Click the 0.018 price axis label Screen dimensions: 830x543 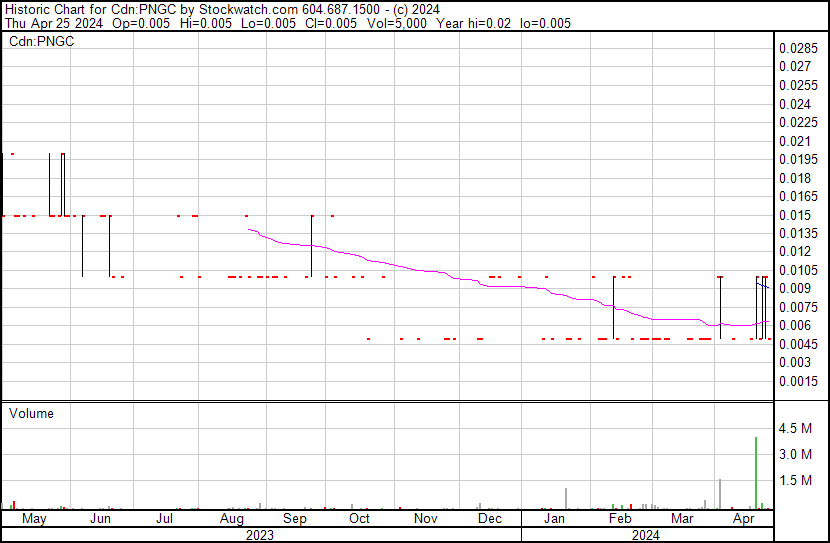tap(795, 178)
